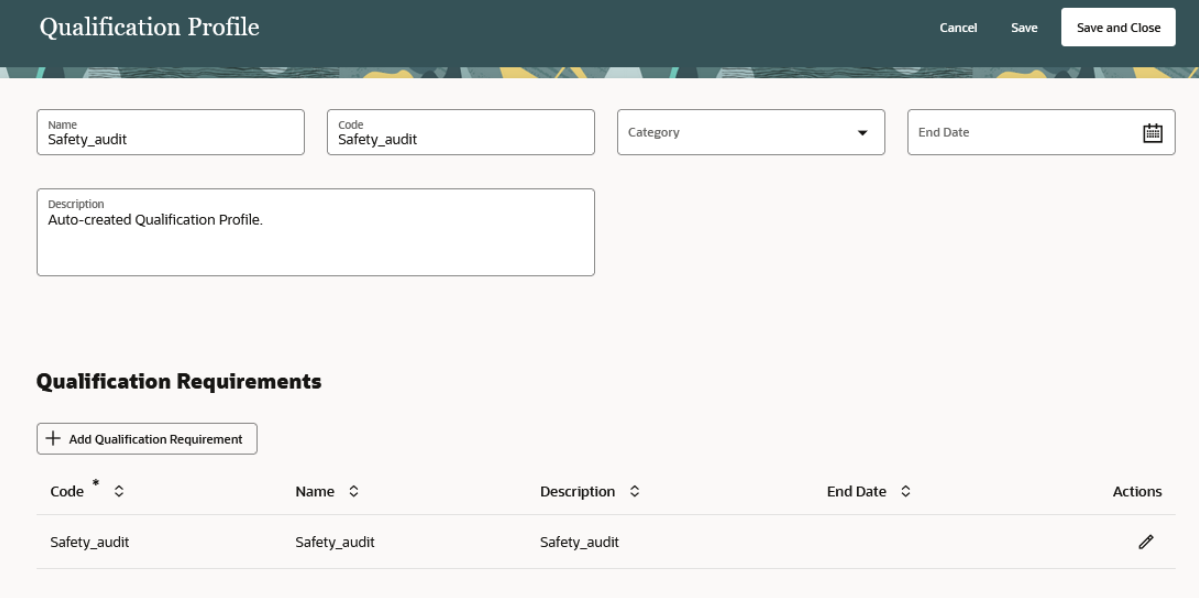
Task: Click the Qualification Profile page title
Action: click(150, 28)
